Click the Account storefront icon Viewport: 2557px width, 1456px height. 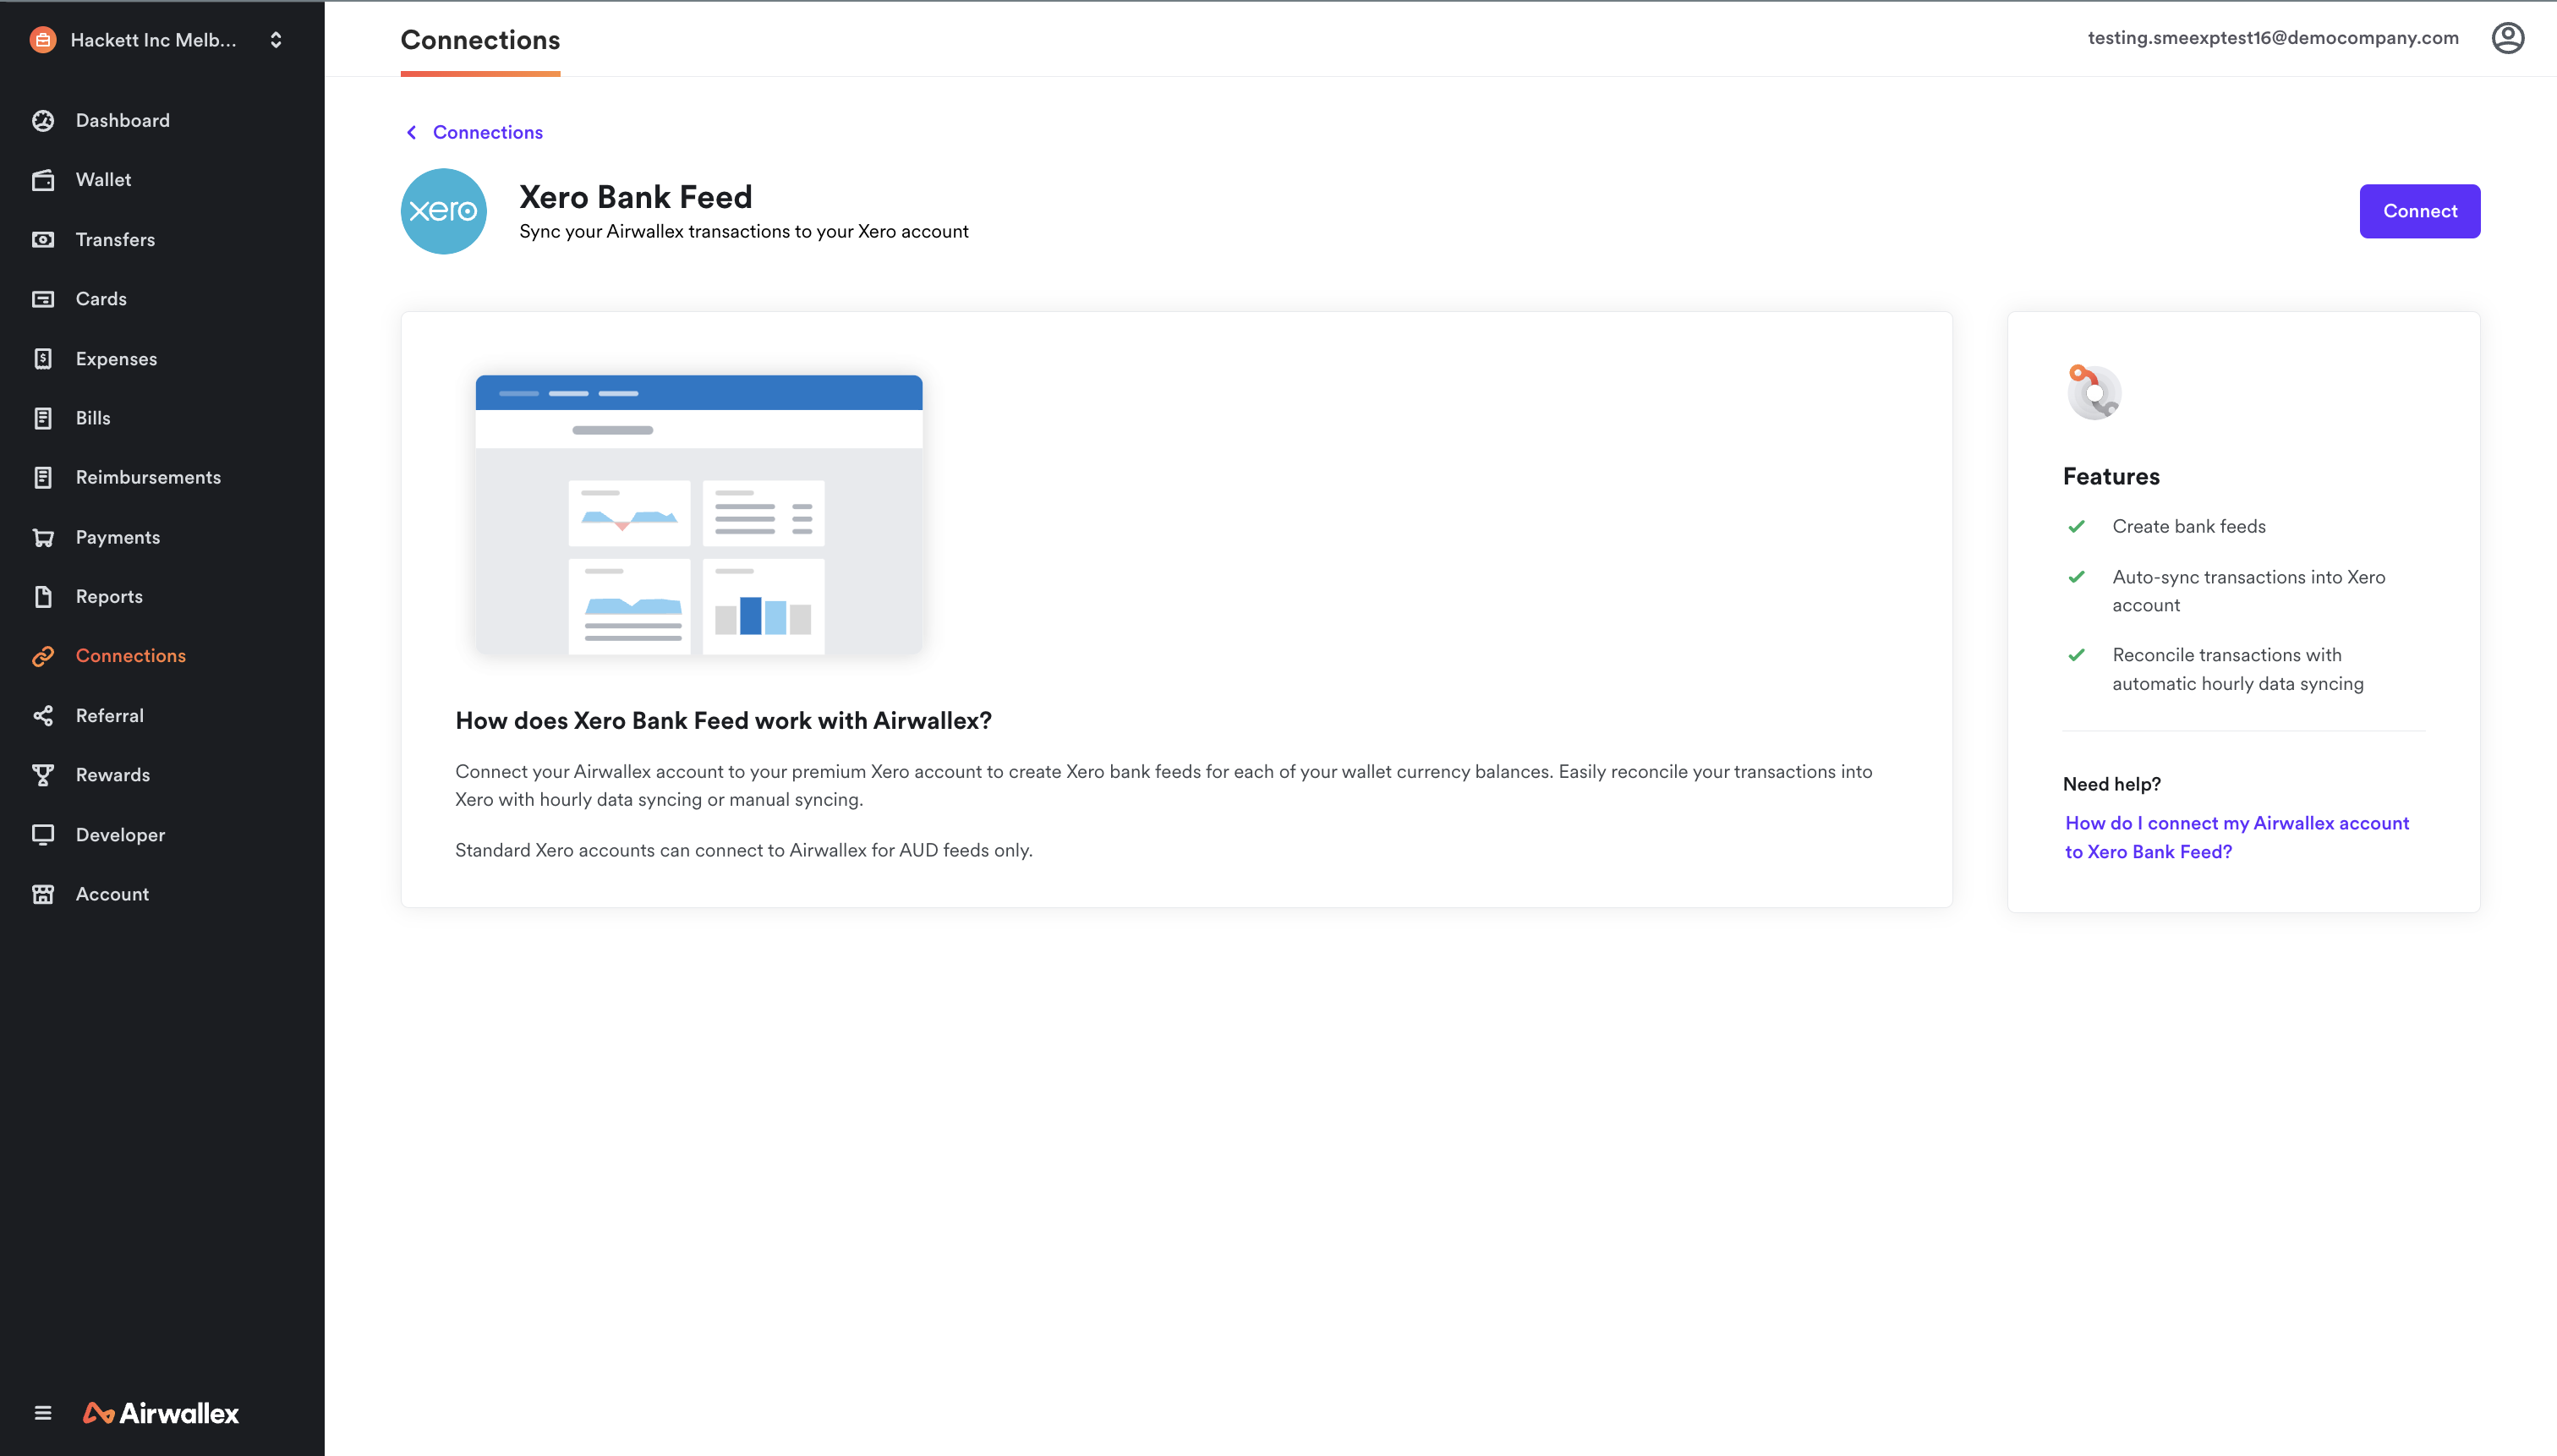[43, 894]
